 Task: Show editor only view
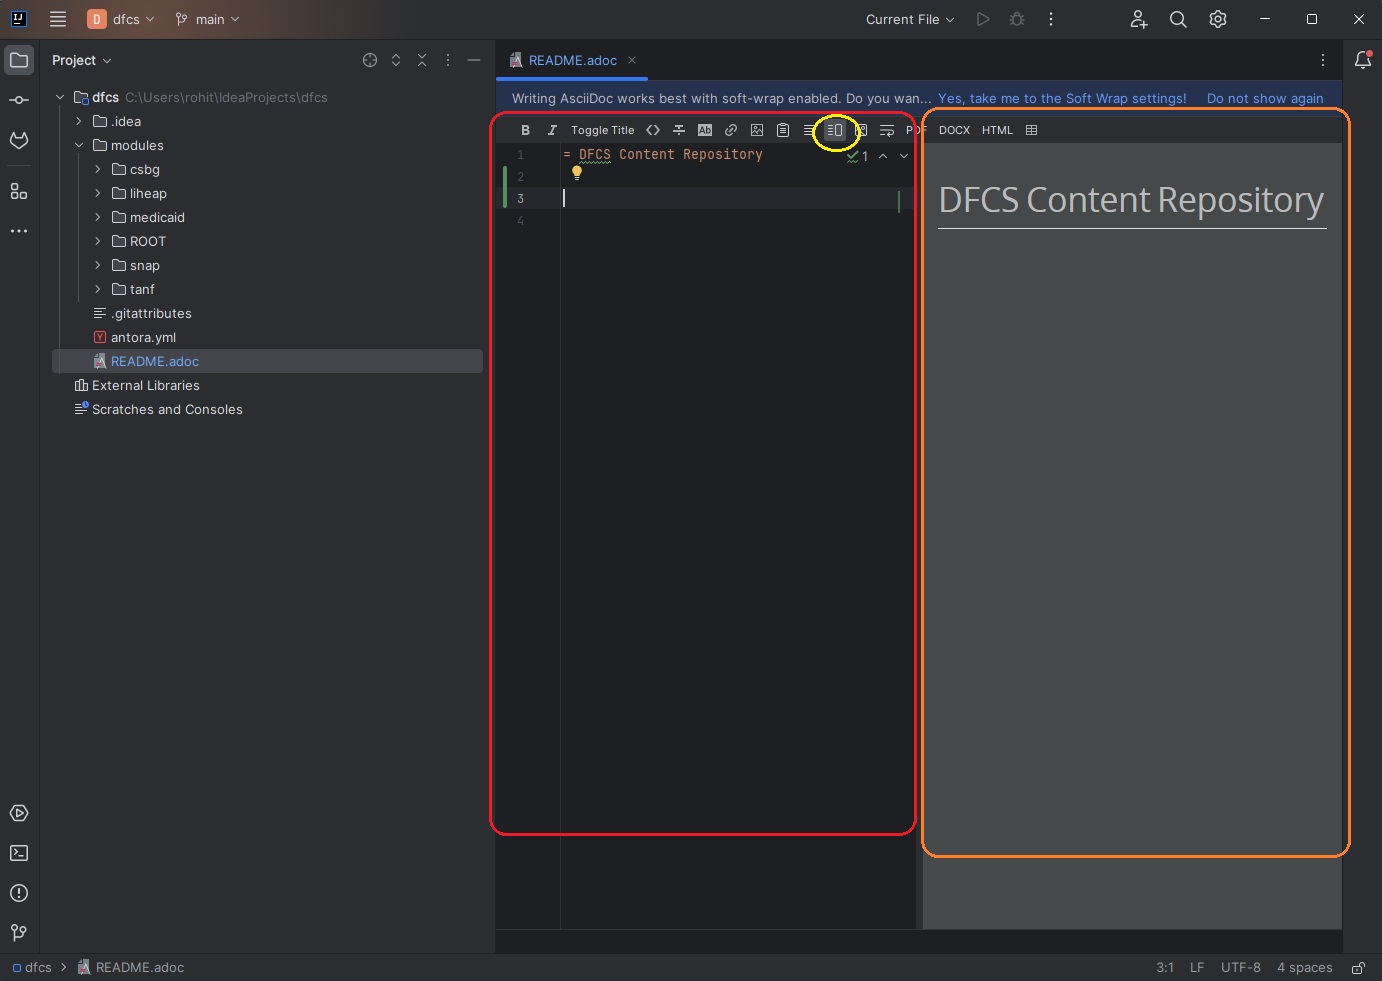809,130
